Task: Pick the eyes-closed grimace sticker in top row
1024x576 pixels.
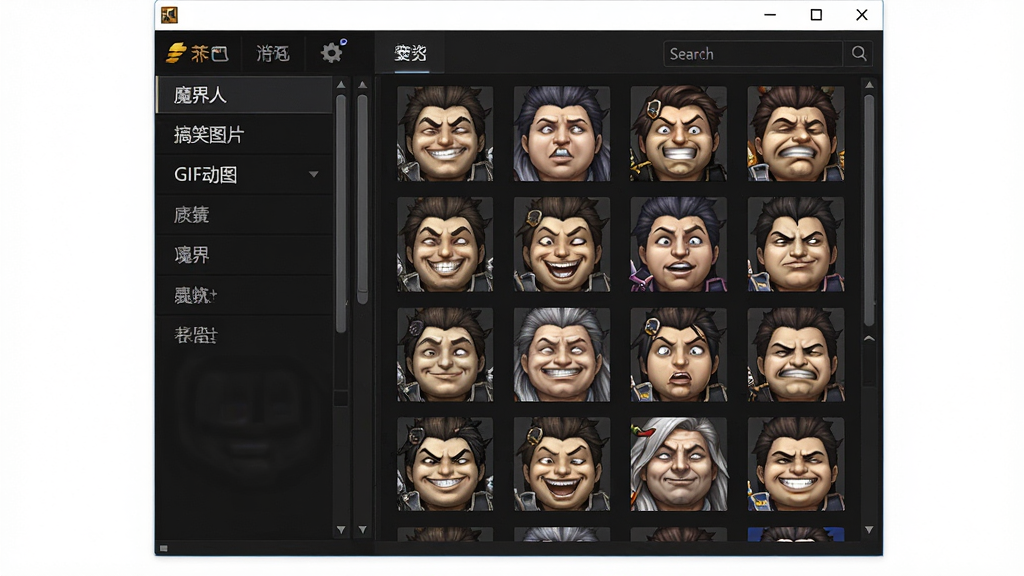Action: pos(795,133)
